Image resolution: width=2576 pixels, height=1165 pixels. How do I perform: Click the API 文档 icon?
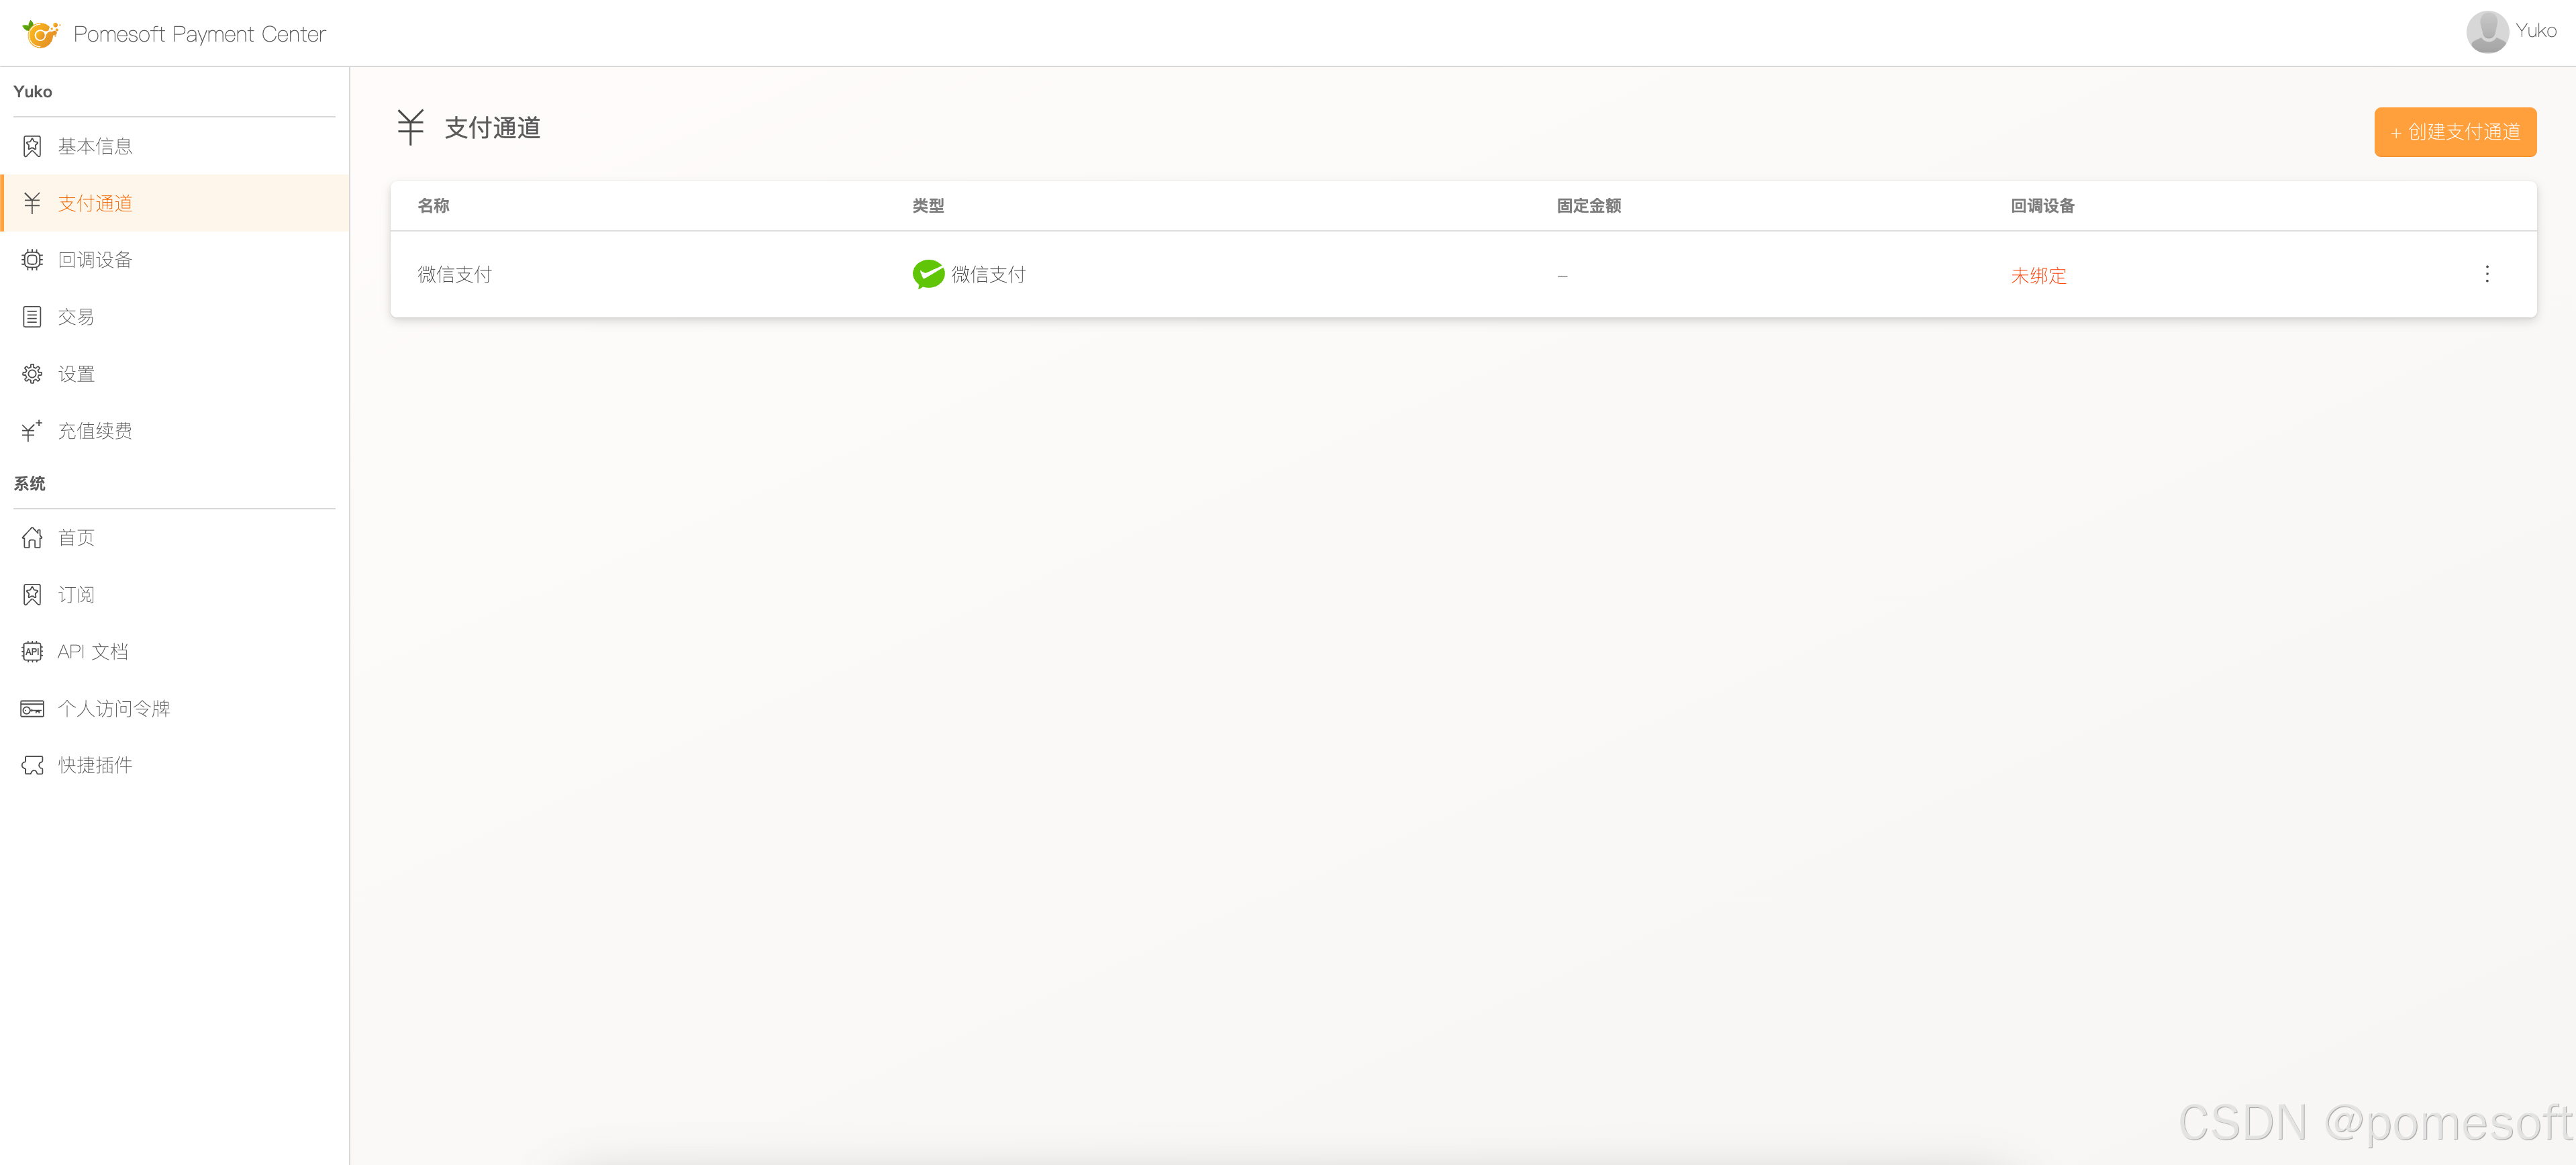pyautogui.click(x=32, y=652)
